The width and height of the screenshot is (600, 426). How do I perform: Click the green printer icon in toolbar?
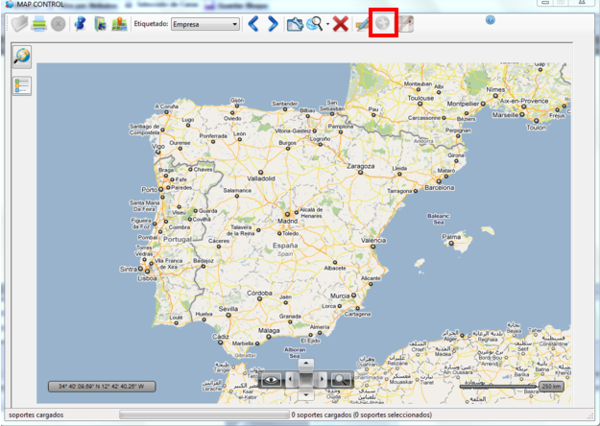38,23
